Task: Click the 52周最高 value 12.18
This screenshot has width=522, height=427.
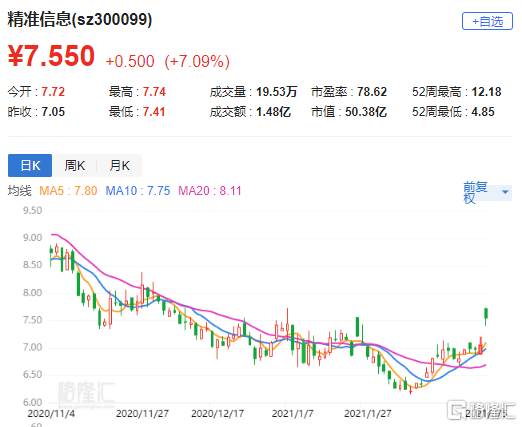Action: click(x=487, y=92)
